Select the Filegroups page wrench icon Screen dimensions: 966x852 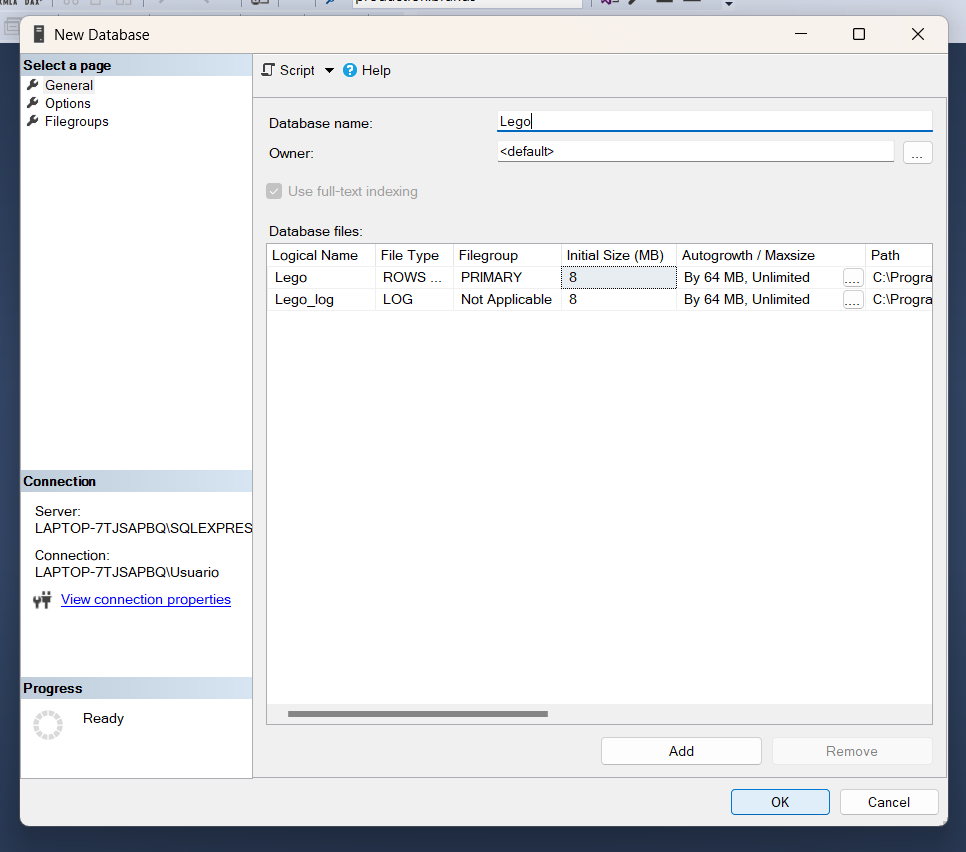[33, 121]
